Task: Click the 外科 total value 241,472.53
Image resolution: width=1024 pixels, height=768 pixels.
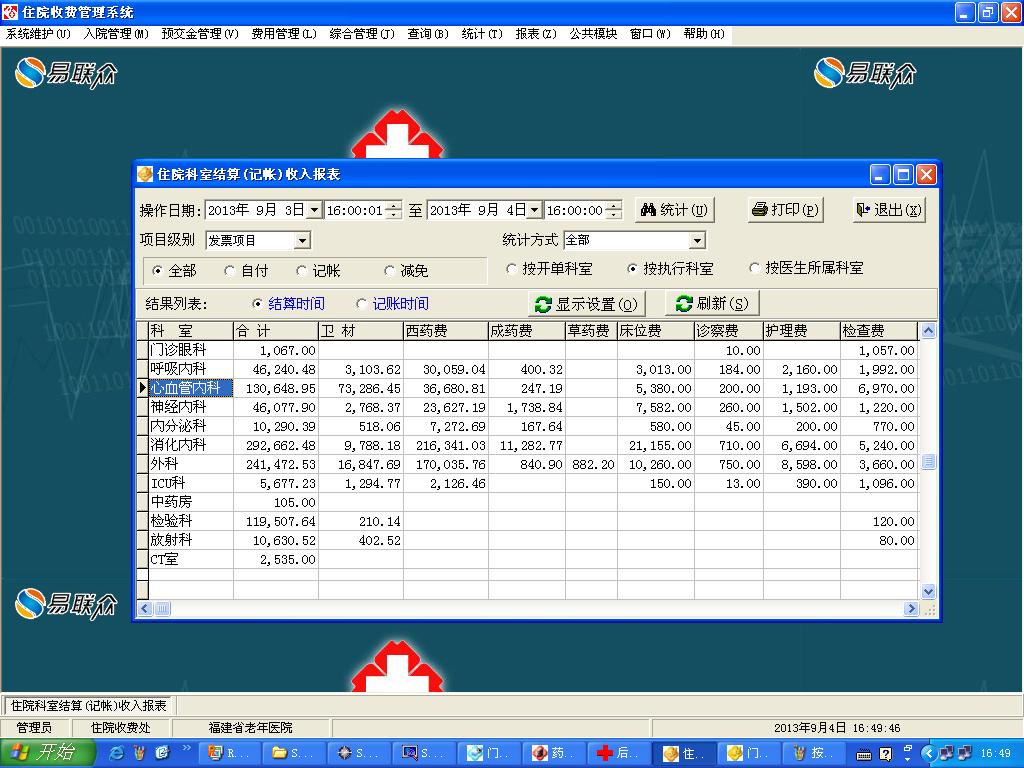Action: pos(276,464)
